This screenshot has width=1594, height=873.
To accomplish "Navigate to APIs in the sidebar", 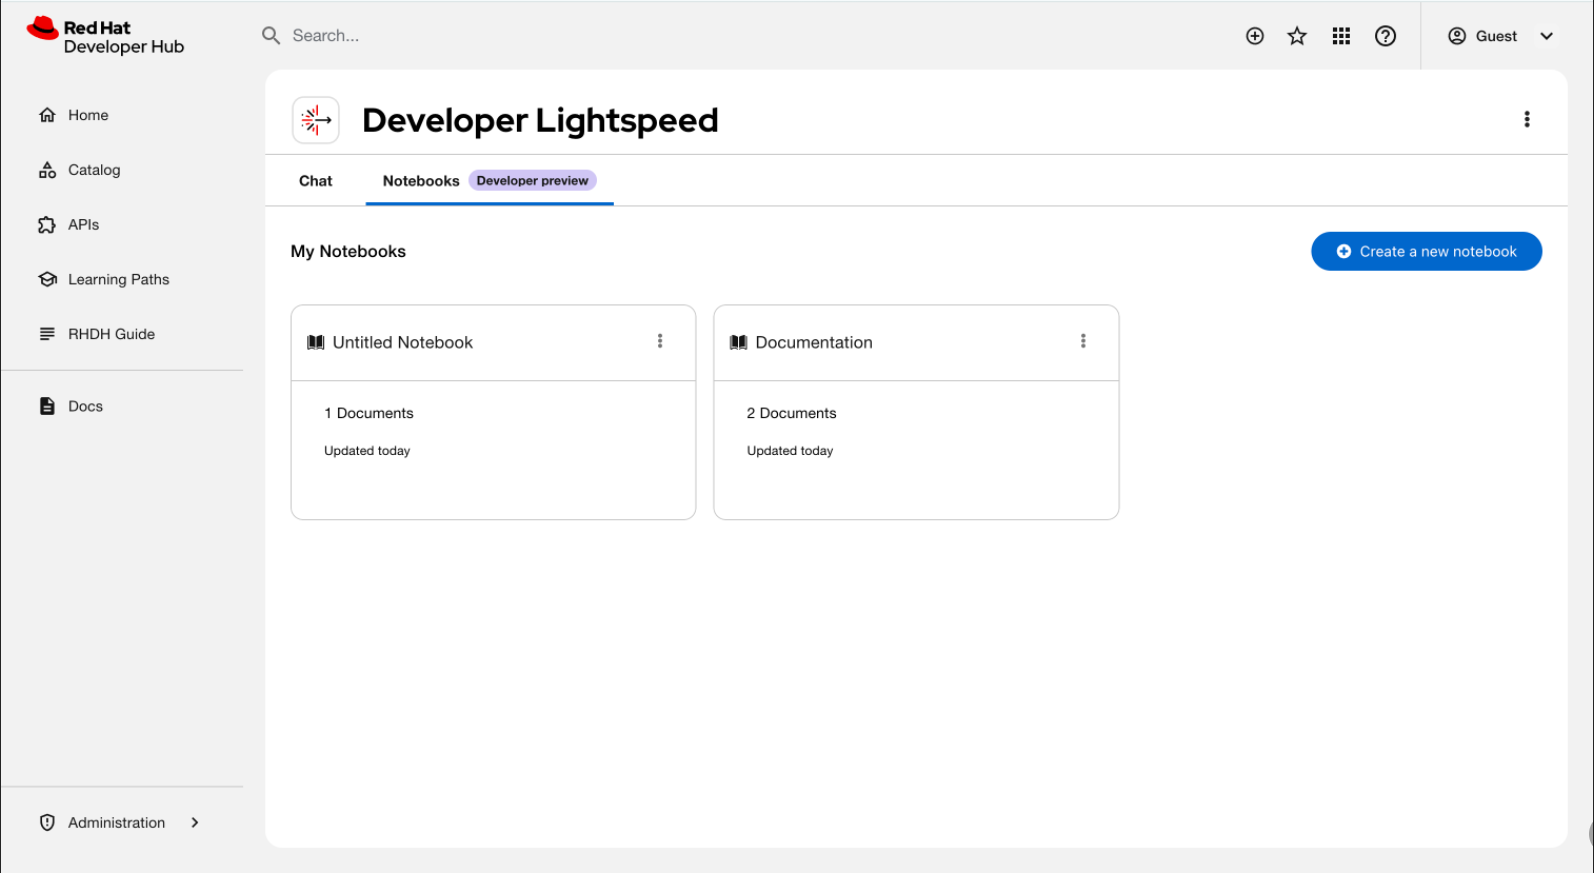I will coord(84,225).
